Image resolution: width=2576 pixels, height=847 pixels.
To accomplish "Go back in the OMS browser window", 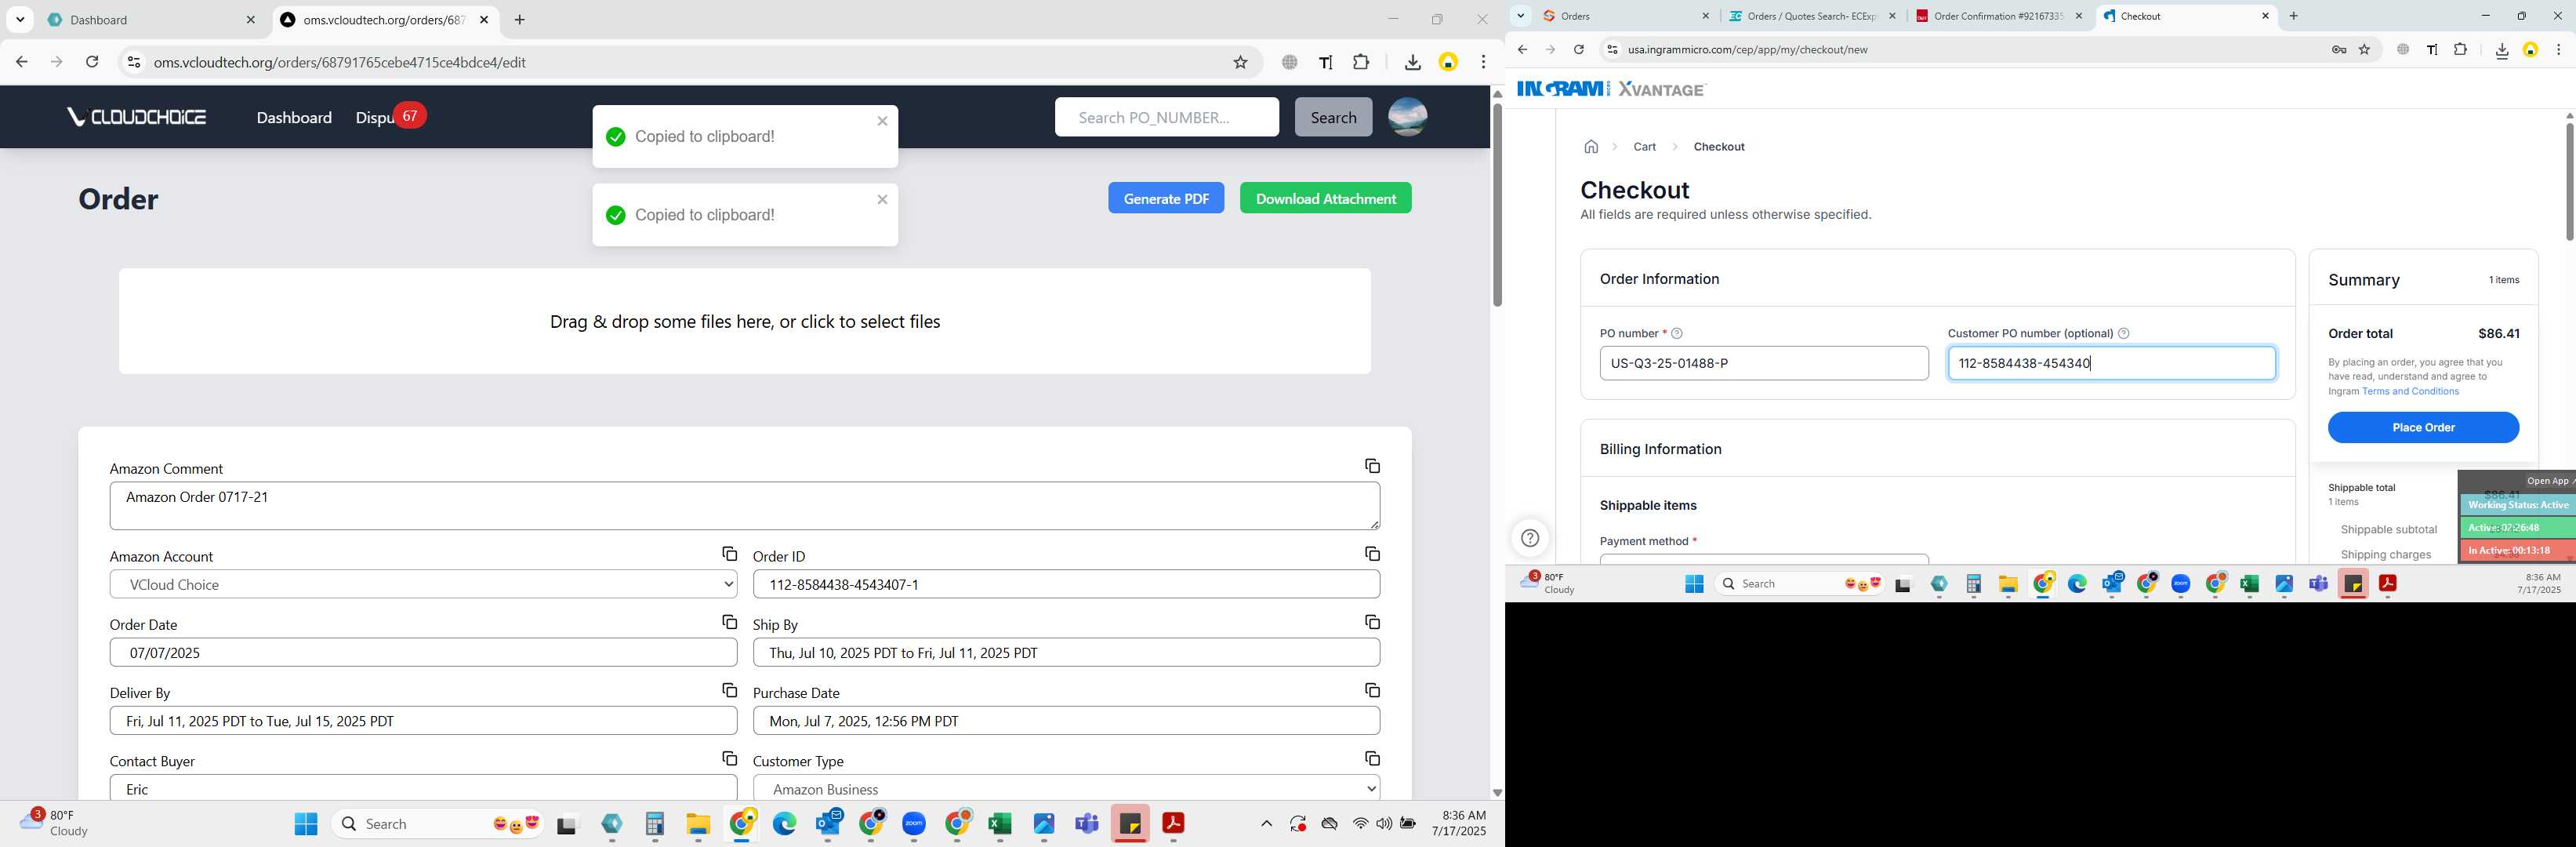I will 22,62.
